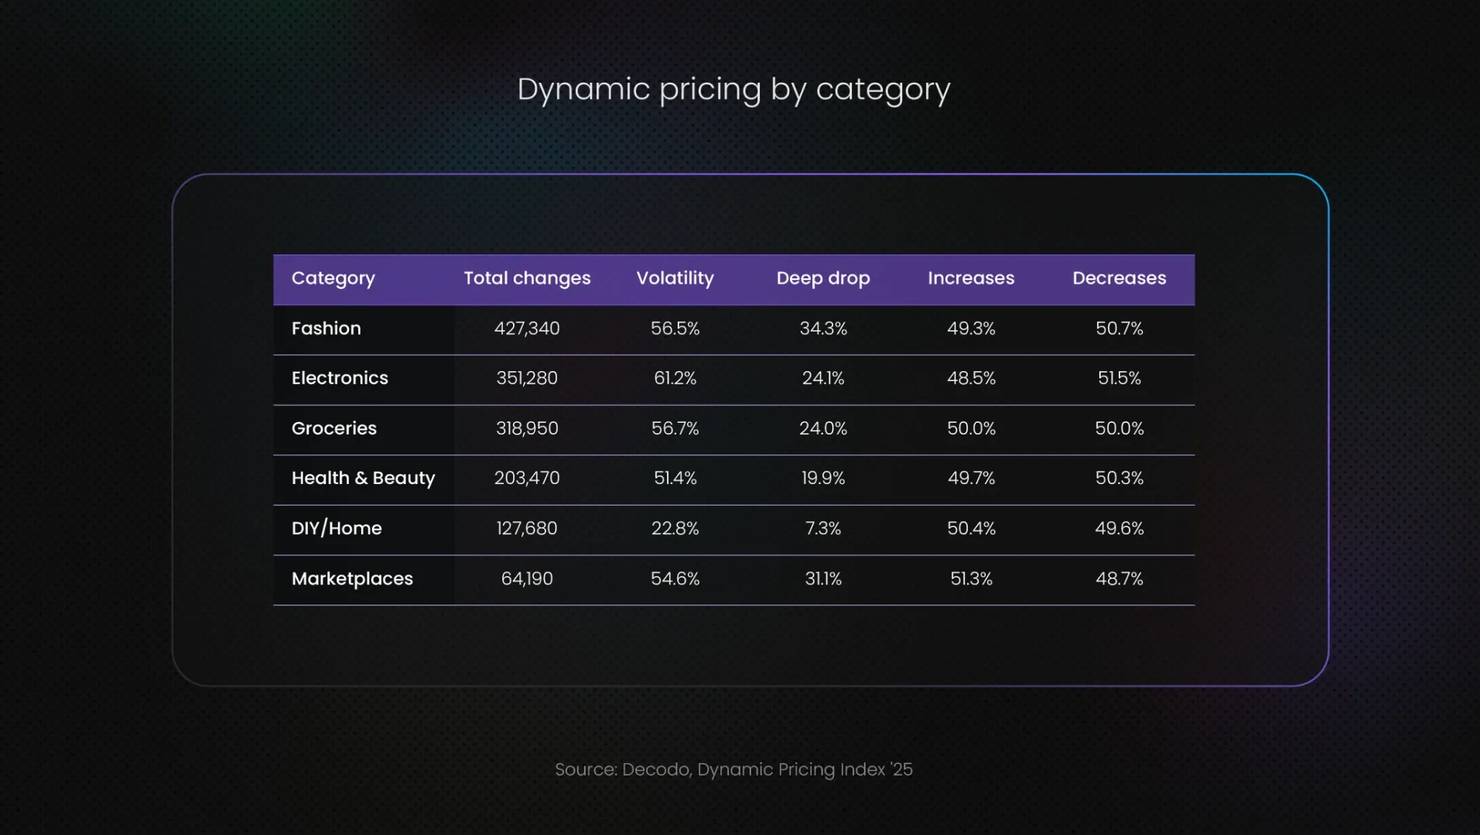This screenshot has height=835, width=1480.
Task: Click the Fashion row label
Action: click(x=326, y=328)
